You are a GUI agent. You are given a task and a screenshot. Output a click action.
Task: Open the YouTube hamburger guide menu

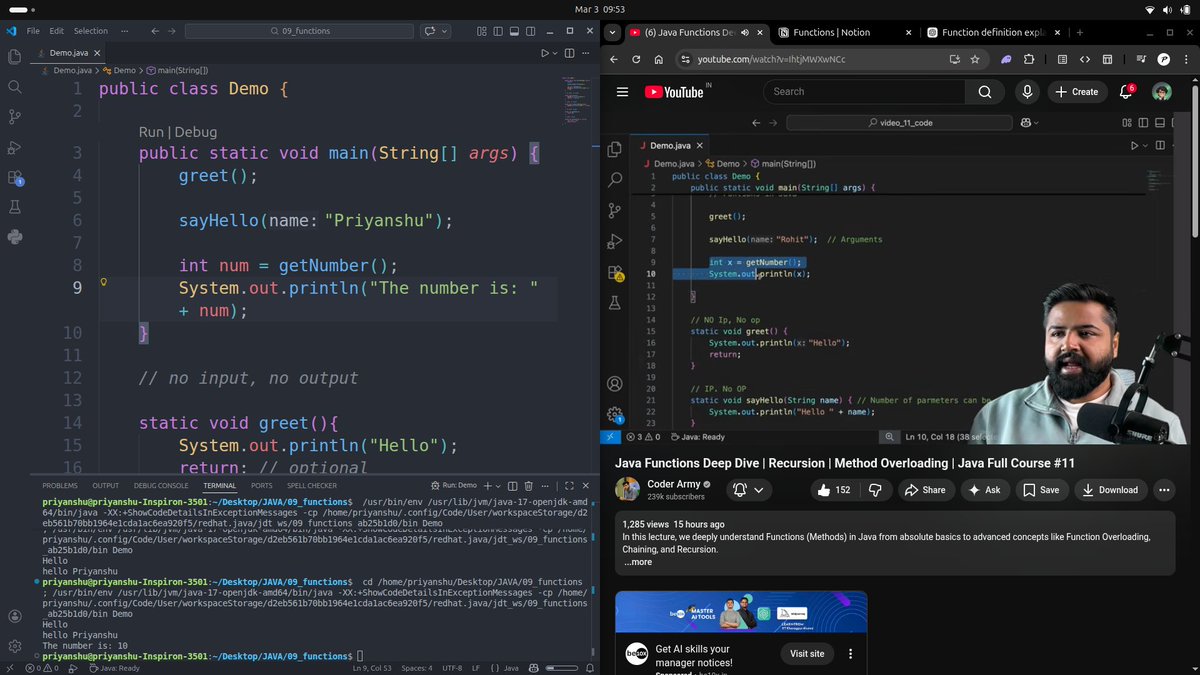click(x=622, y=92)
